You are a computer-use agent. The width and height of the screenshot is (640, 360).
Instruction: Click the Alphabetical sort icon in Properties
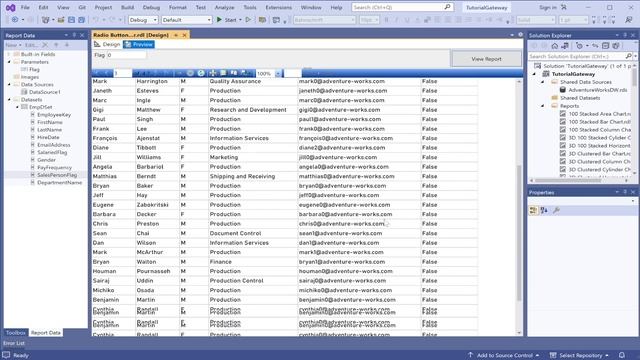pos(544,210)
